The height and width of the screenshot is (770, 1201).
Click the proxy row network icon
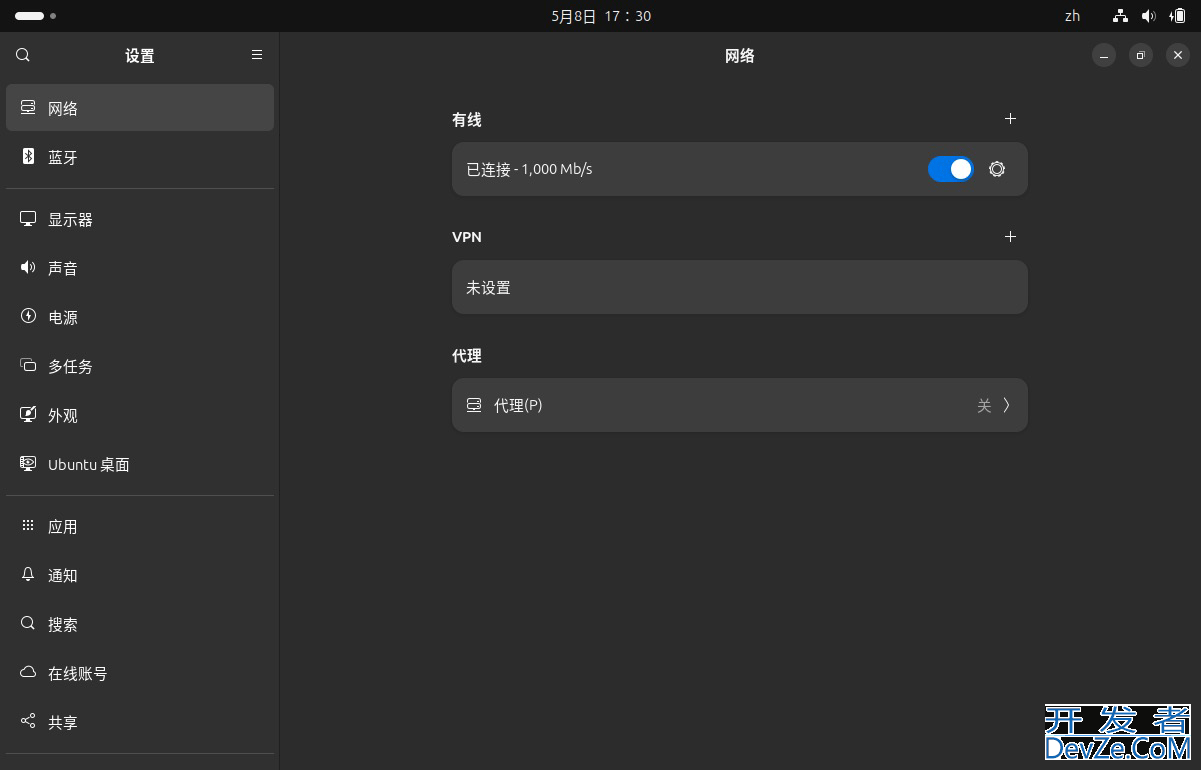(474, 405)
